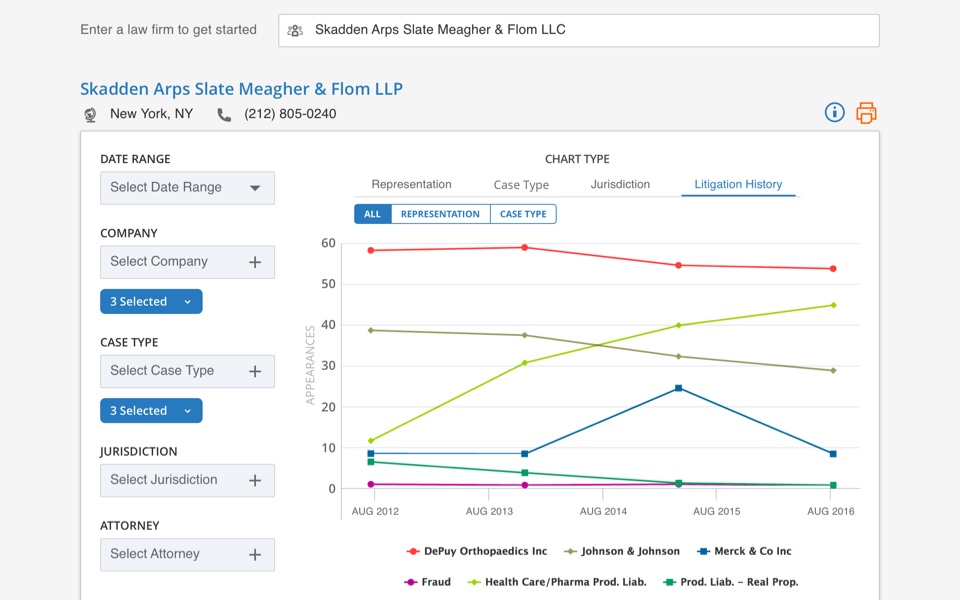
Task: Open the Skadden Arps firm title link
Action: pyautogui.click(x=241, y=89)
